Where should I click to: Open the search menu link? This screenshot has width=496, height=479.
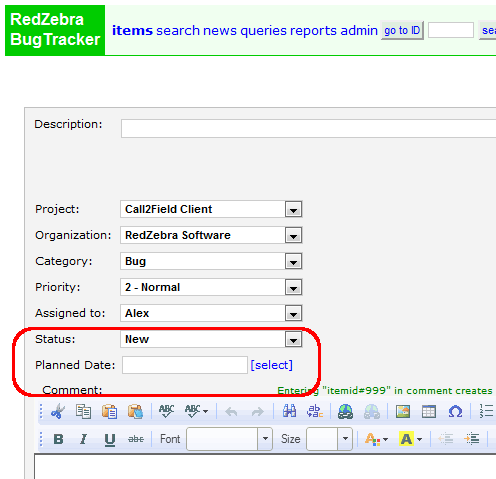click(178, 31)
